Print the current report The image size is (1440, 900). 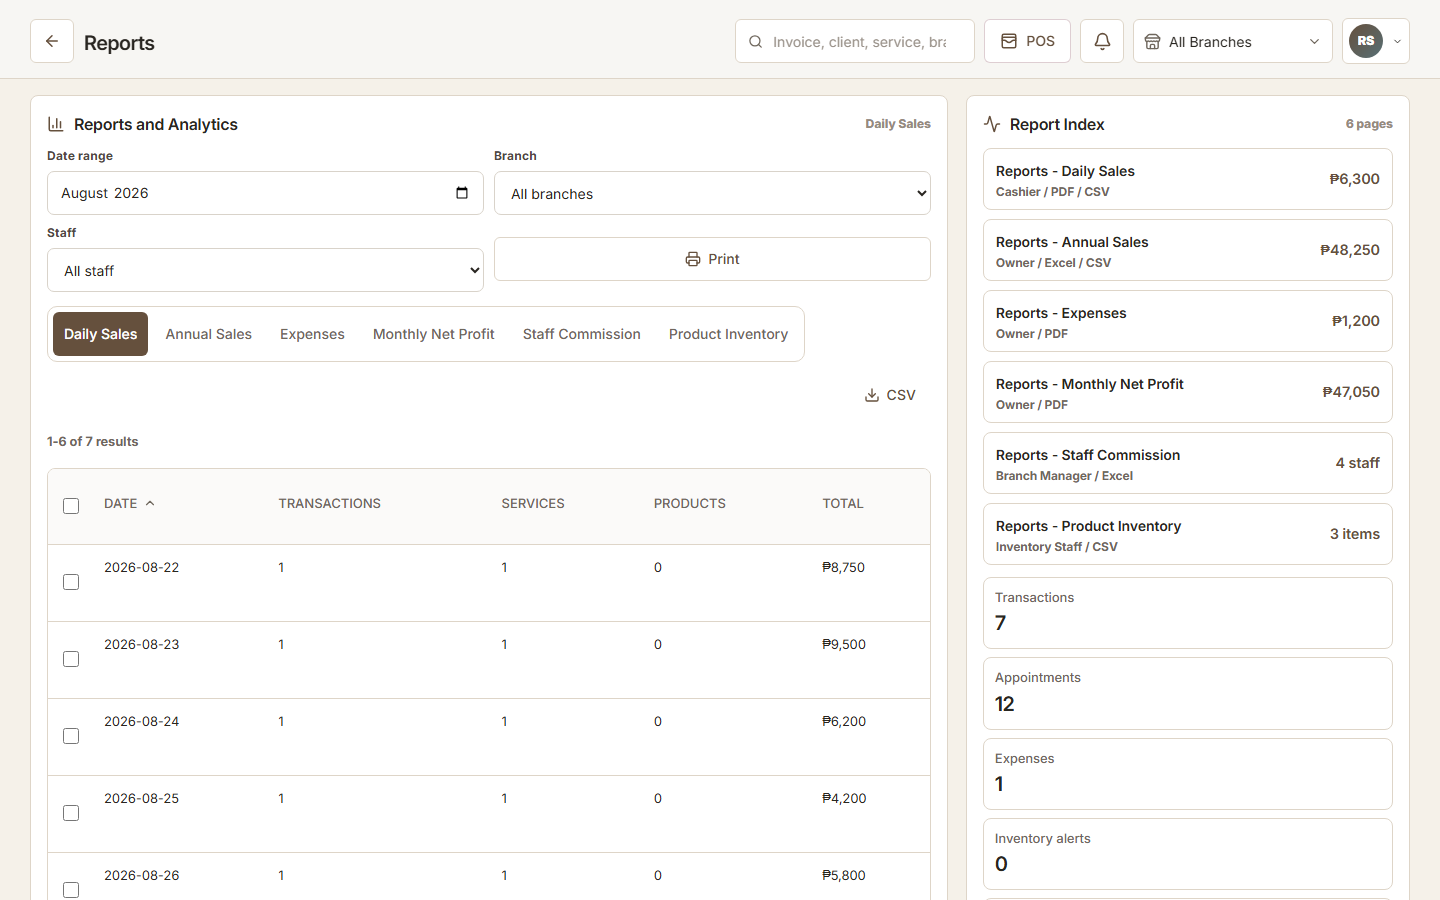click(712, 259)
